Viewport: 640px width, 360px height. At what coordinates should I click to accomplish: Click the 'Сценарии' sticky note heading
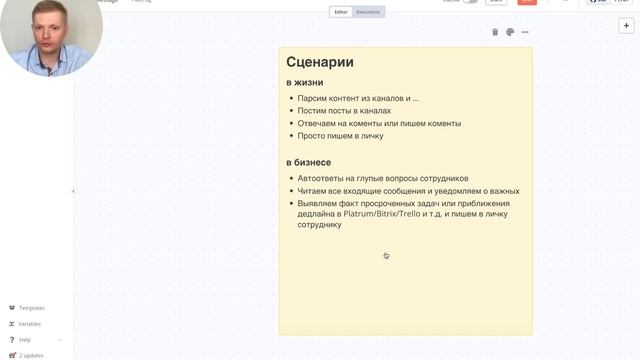pos(320,62)
